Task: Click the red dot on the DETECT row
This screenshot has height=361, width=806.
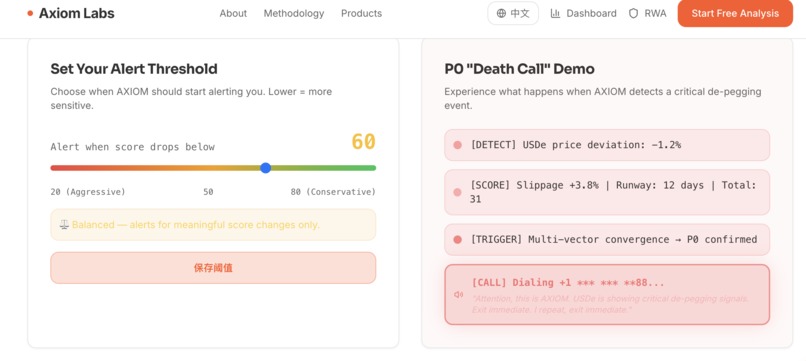Action: (457, 145)
